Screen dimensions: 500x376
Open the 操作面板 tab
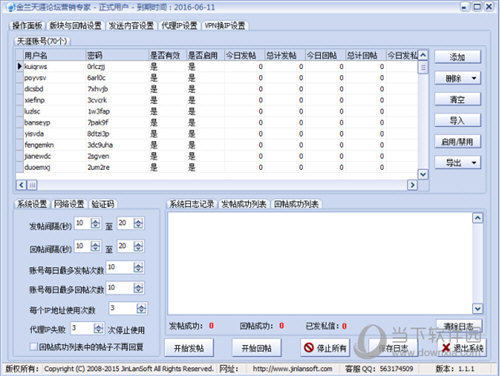[x=27, y=26]
